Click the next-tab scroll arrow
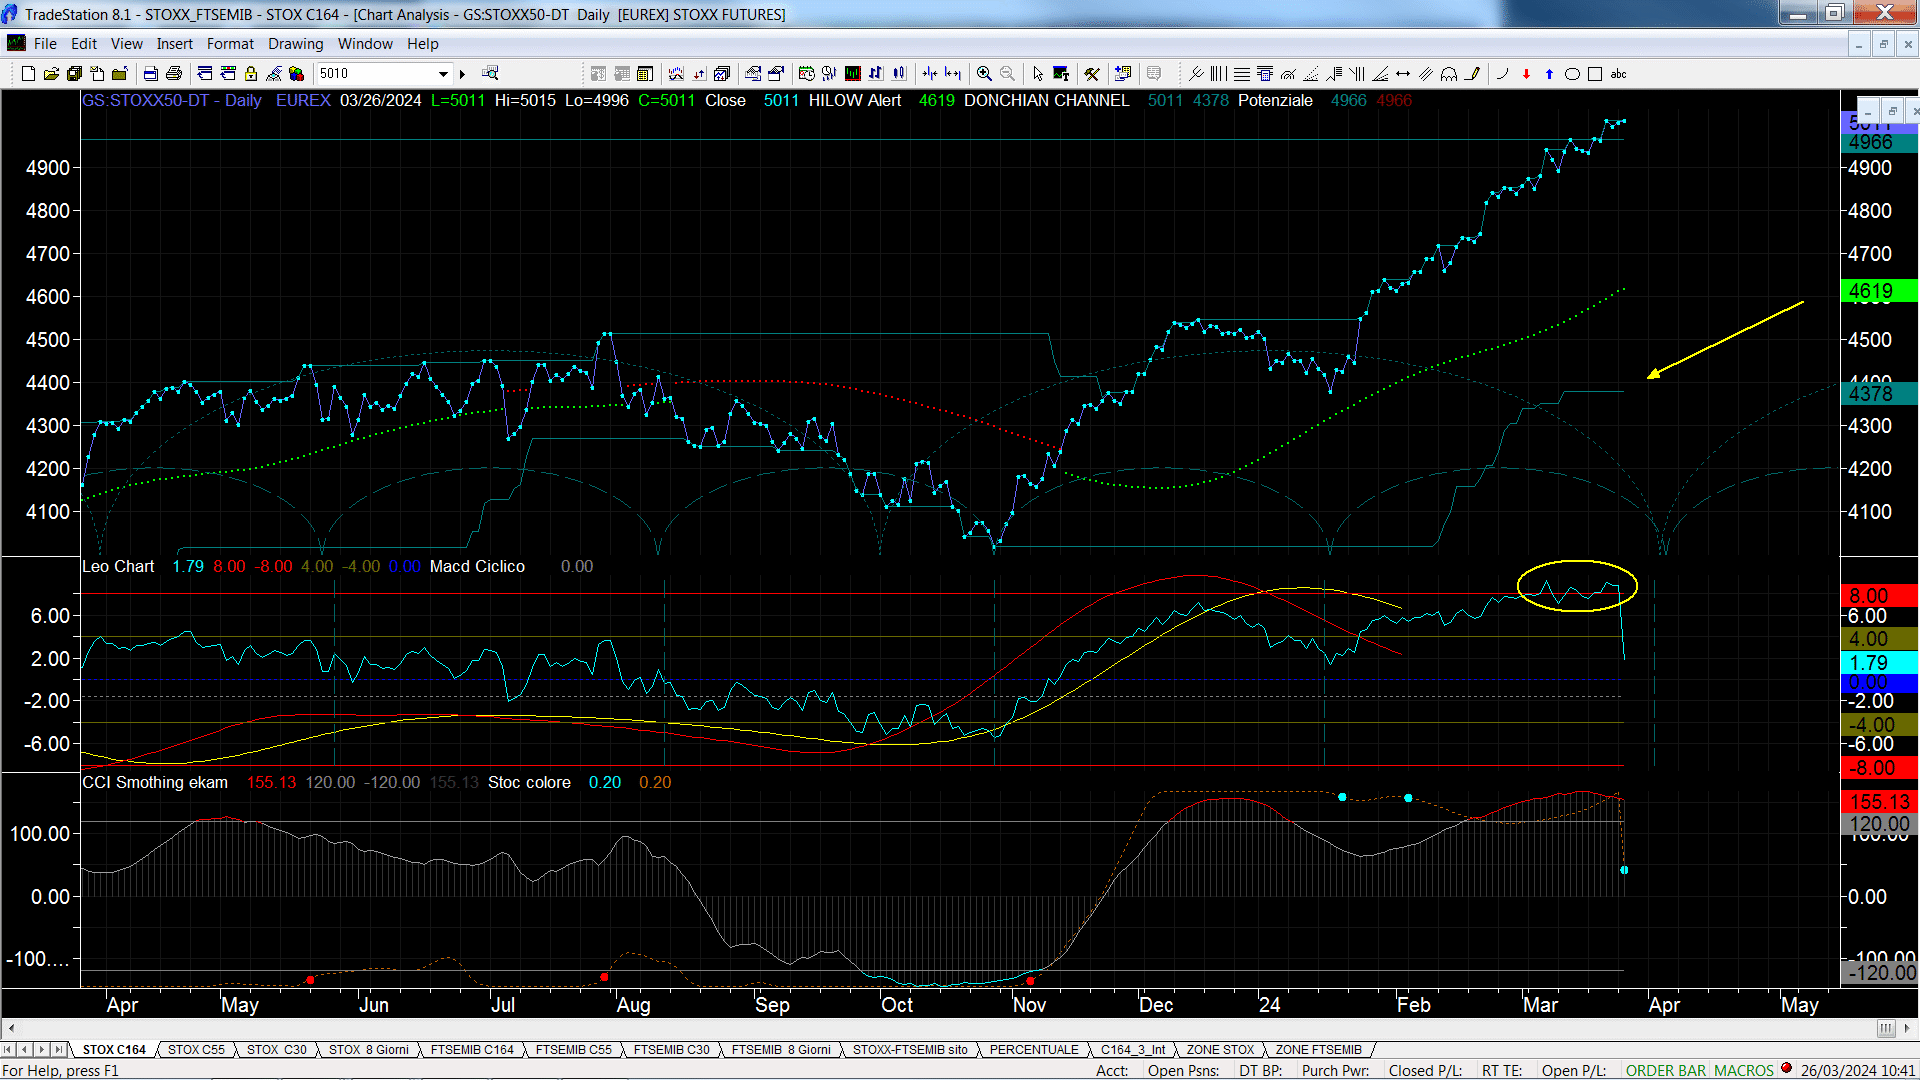The image size is (1920, 1080). point(41,1050)
